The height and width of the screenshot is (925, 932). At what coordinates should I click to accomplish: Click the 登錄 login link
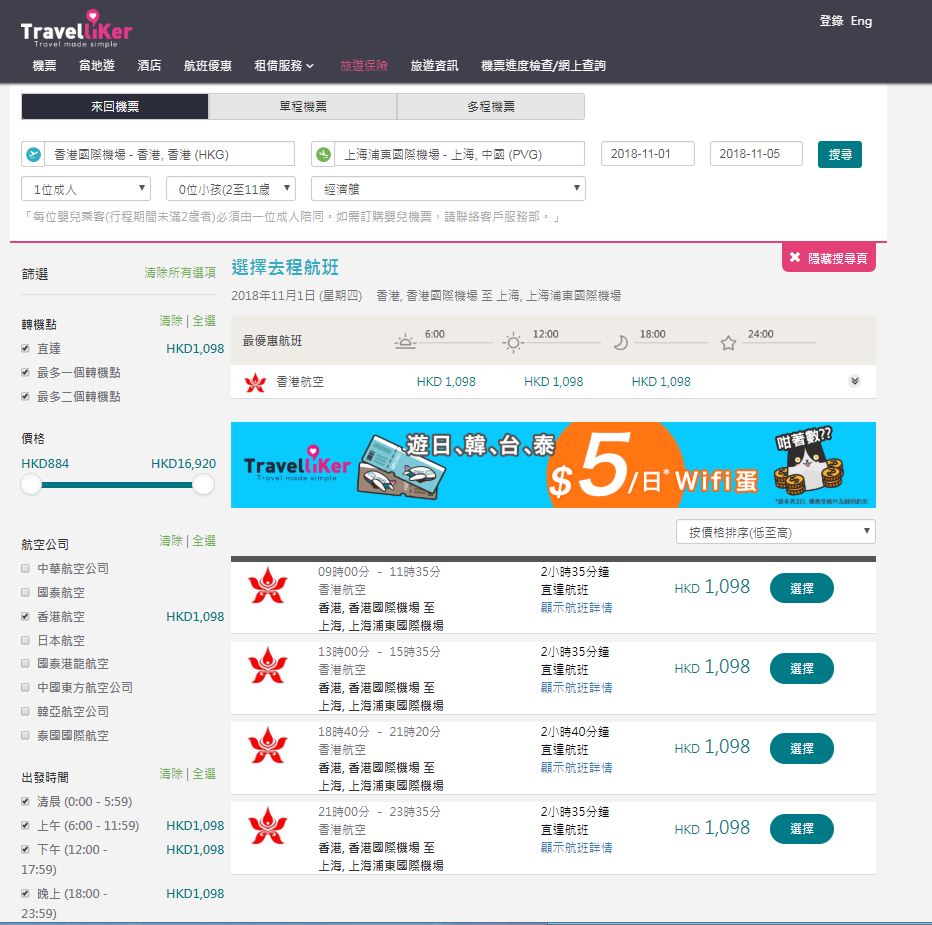tap(832, 21)
